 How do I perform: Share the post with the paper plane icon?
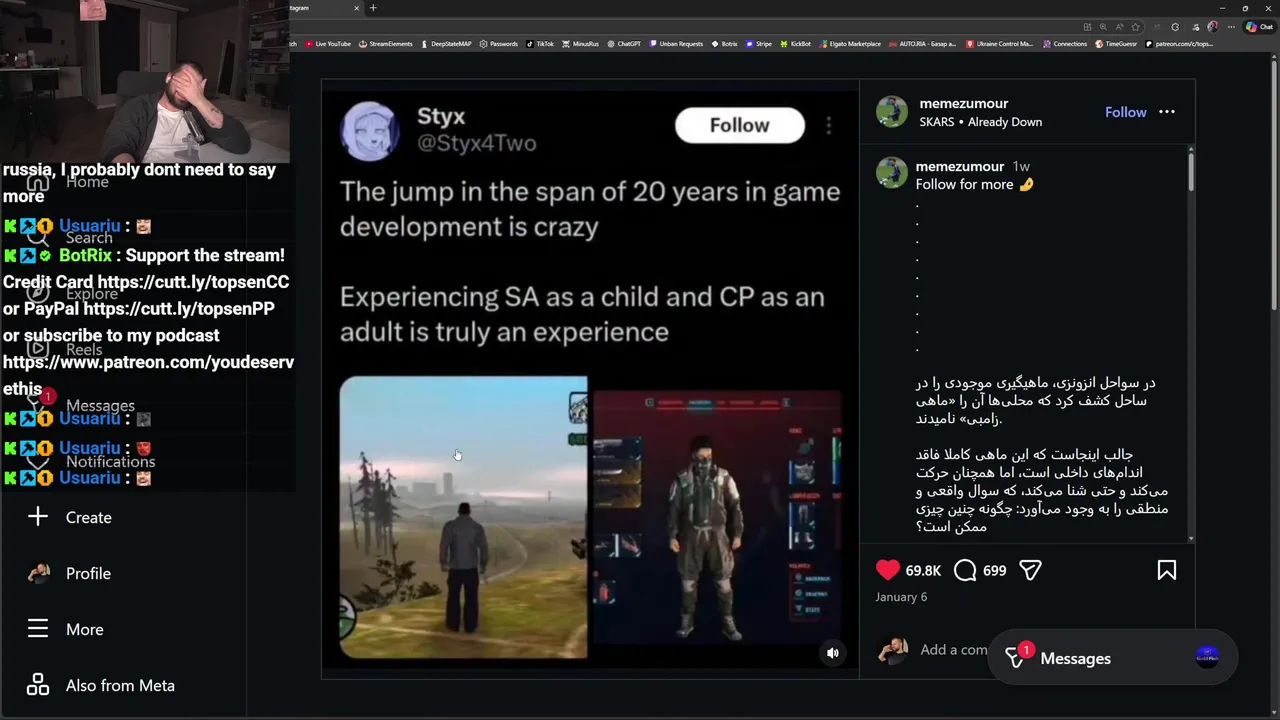click(x=1030, y=570)
